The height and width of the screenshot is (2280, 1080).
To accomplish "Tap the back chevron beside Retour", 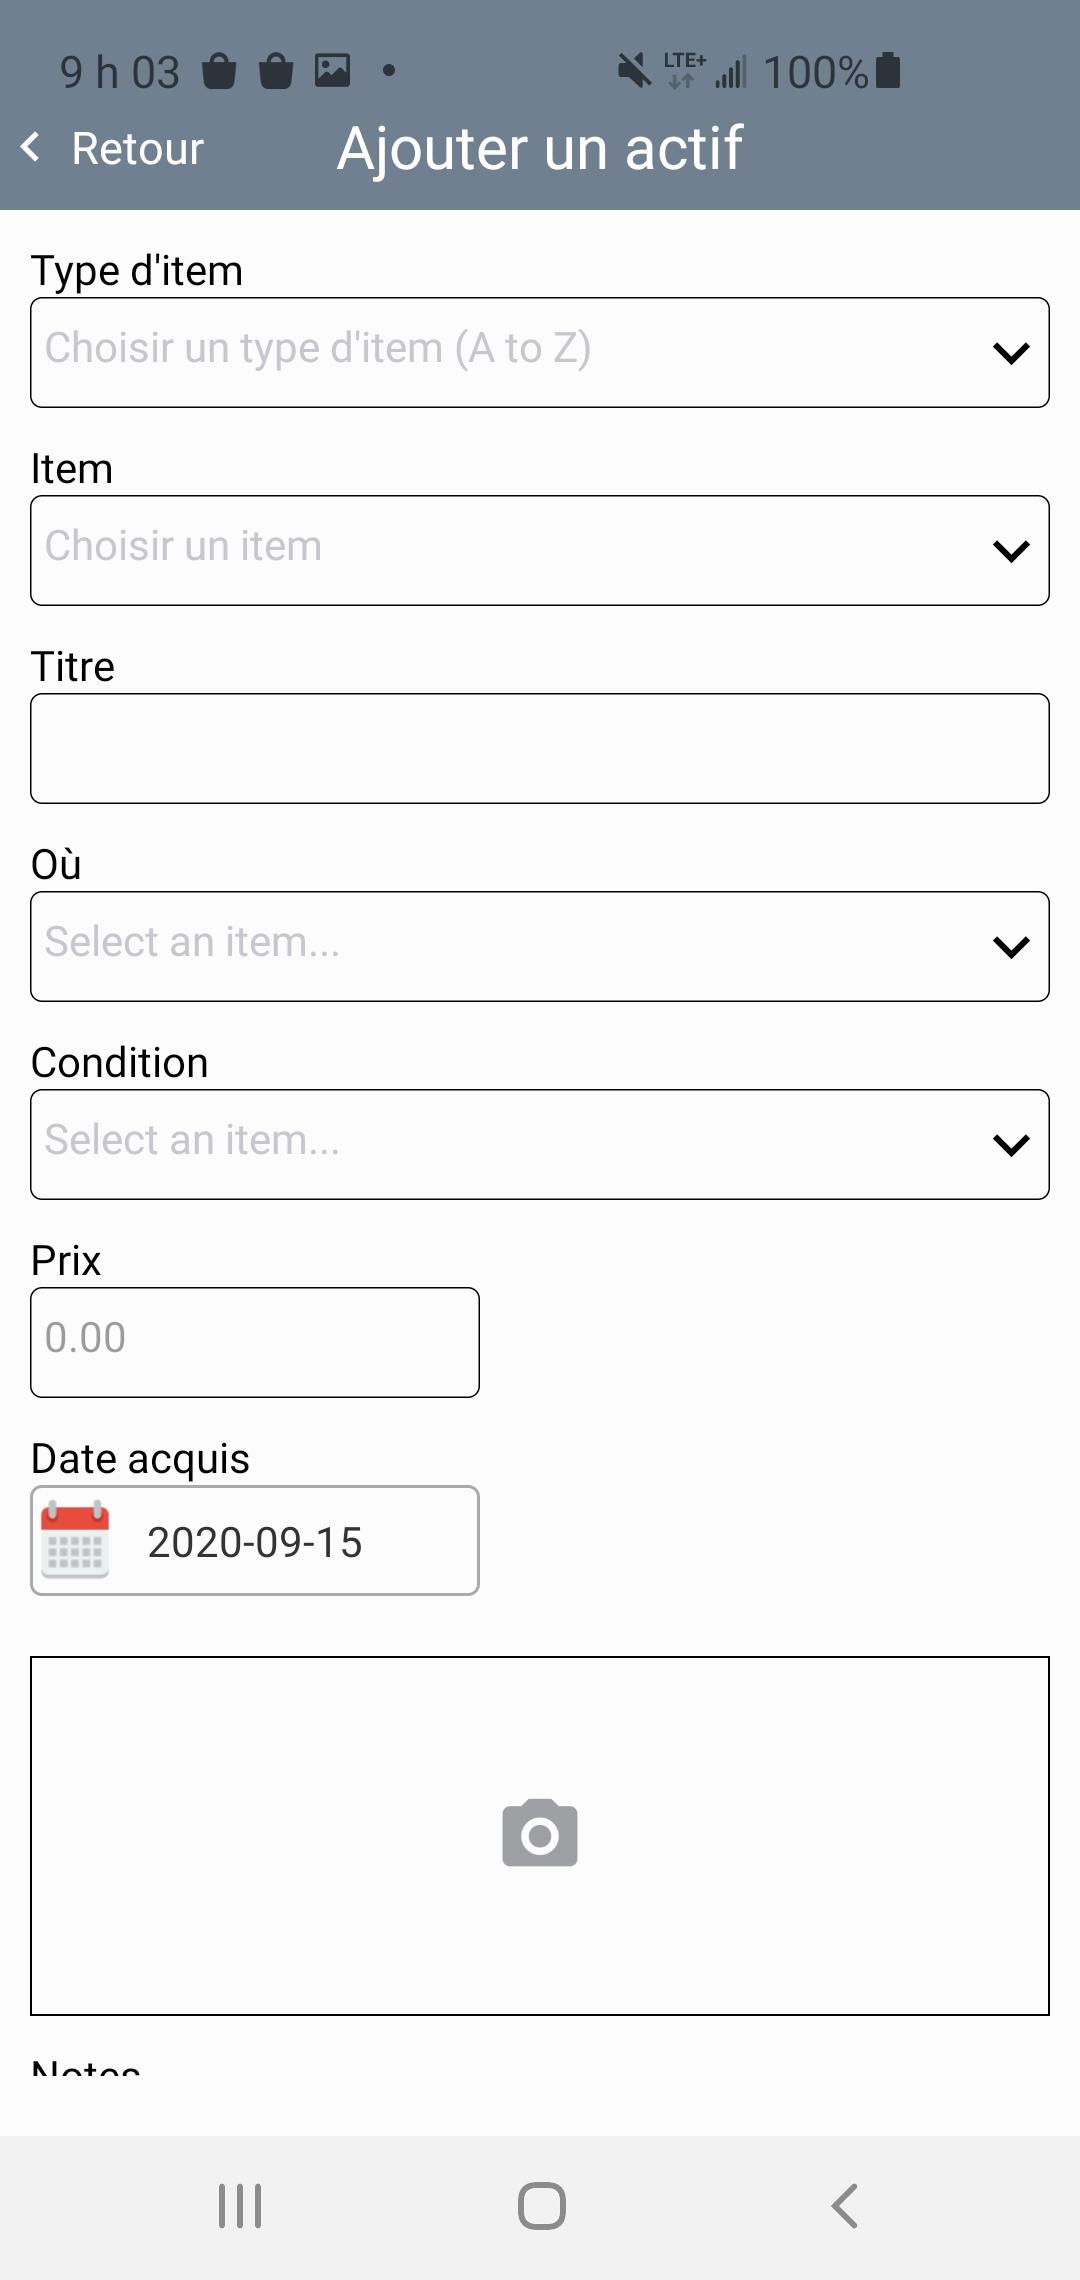I will [x=31, y=147].
